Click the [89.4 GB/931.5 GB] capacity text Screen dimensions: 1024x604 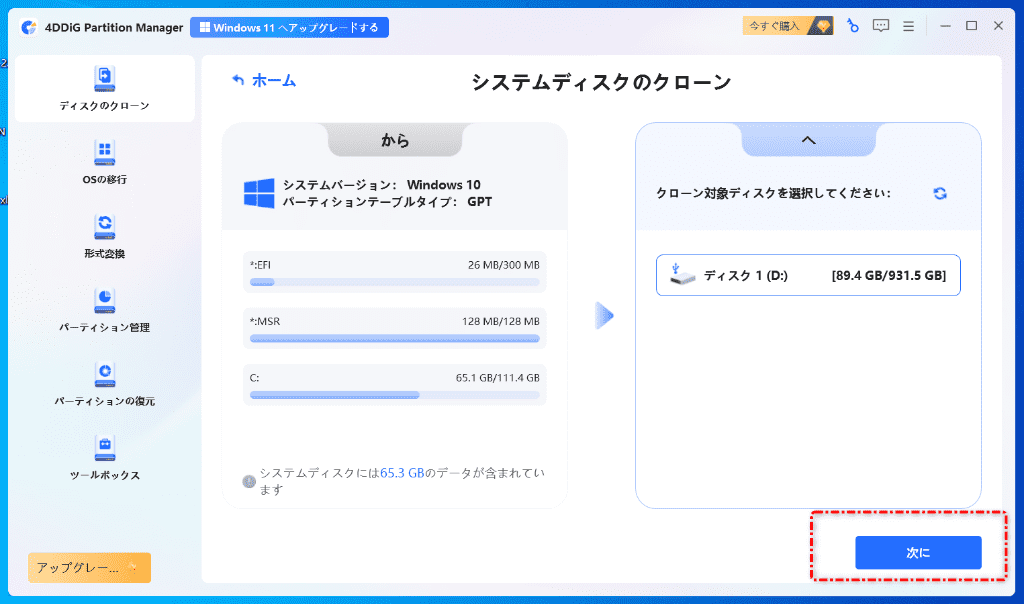tap(889, 276)
